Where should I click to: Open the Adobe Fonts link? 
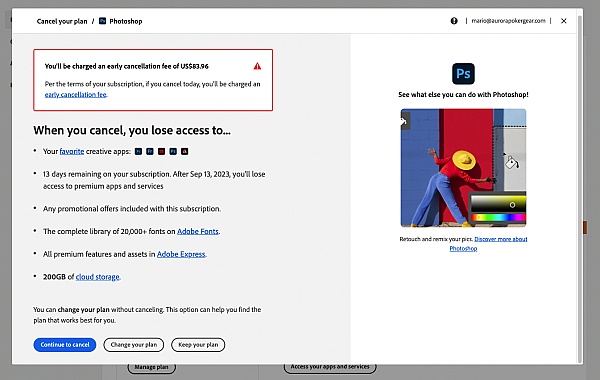pos(197,231)
